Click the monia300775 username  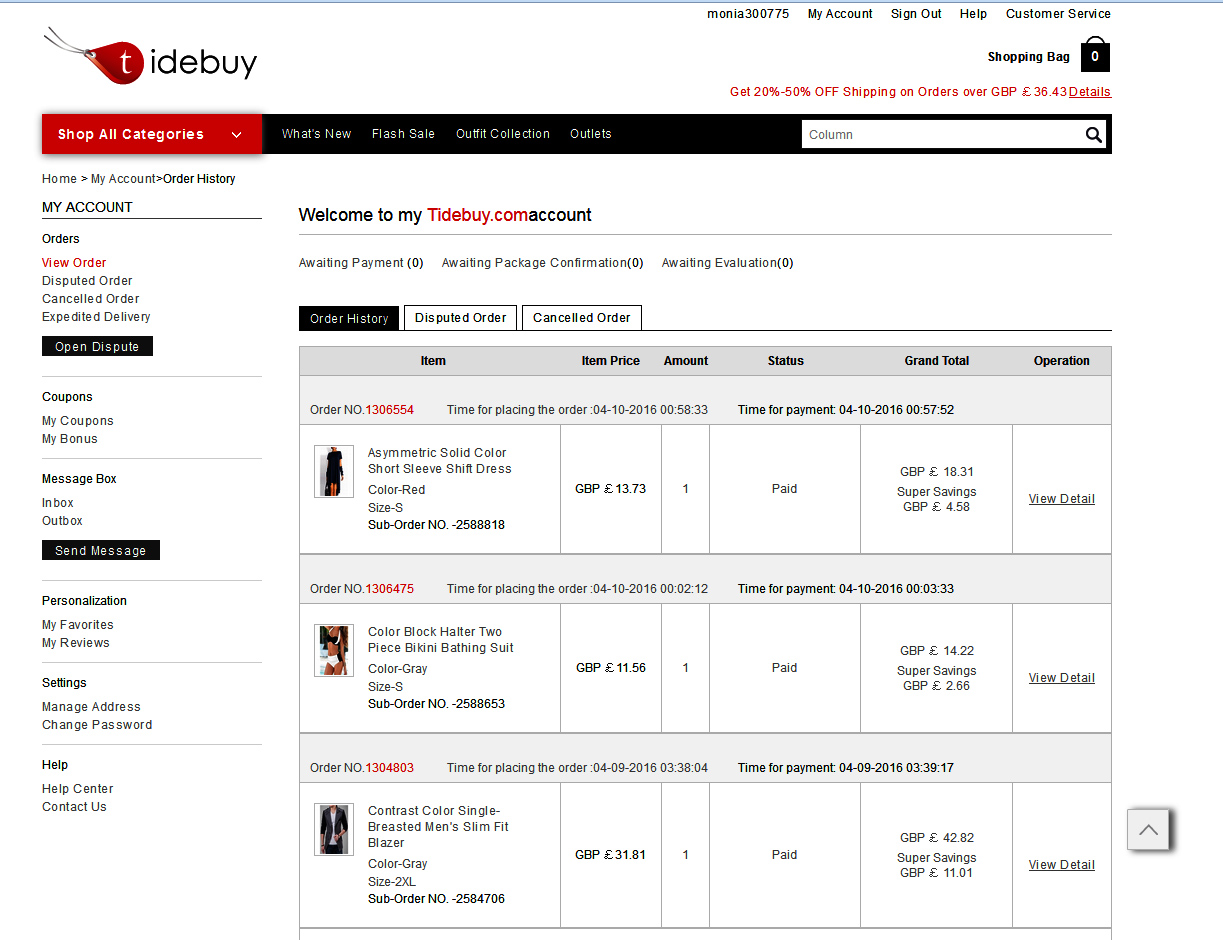(748, 14)
